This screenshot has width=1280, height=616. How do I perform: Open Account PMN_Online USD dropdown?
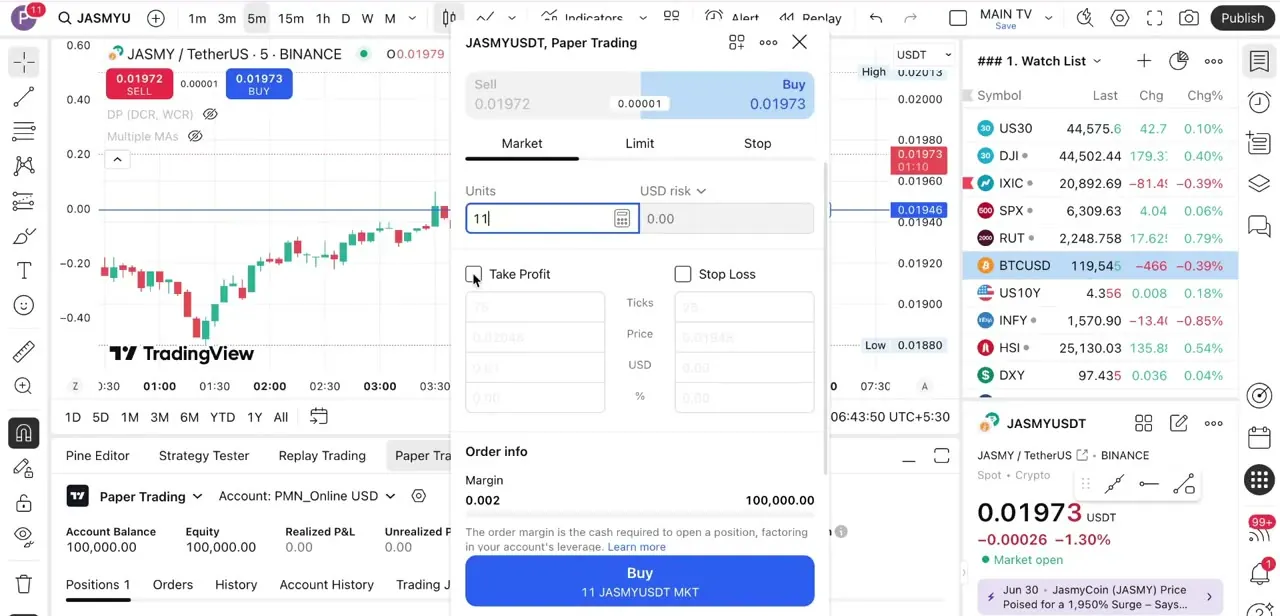(307, 496)
